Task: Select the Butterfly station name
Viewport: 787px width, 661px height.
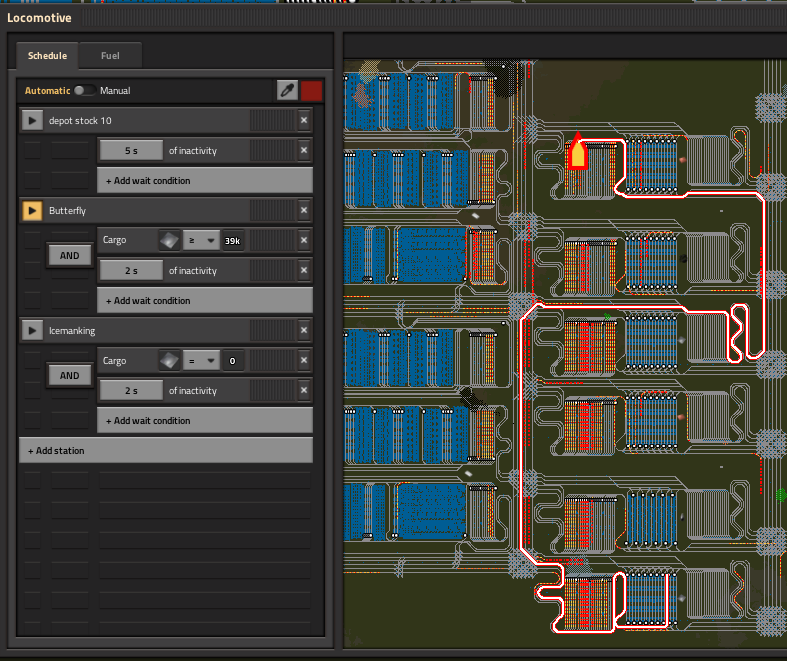Action: coord(67,210)
